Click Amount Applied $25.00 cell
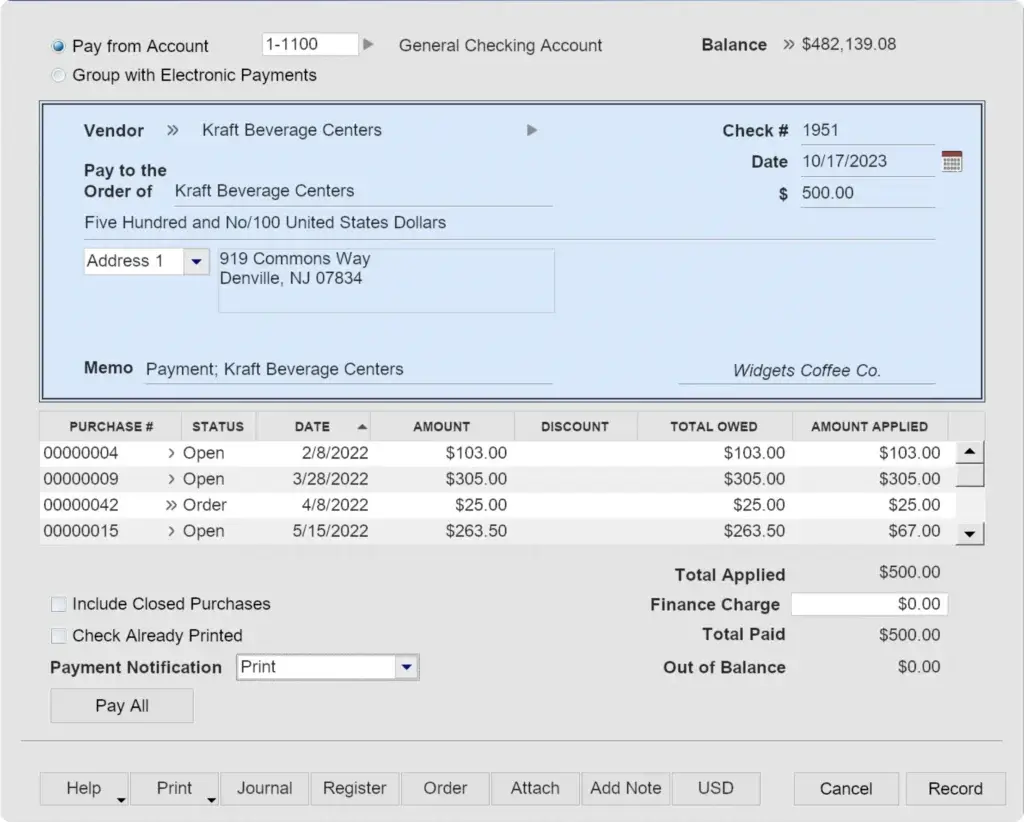Viewport: 1024px width, 822px height. (x=914, y=505)
